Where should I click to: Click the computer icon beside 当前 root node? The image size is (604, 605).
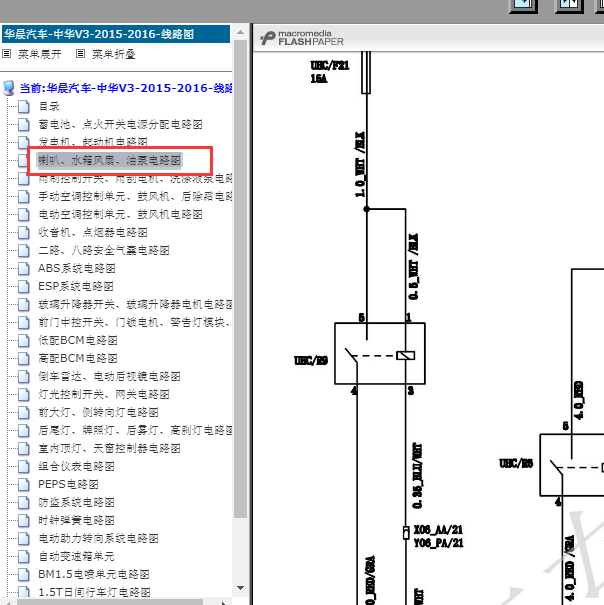pyautogui.click(x=8, y=88)
